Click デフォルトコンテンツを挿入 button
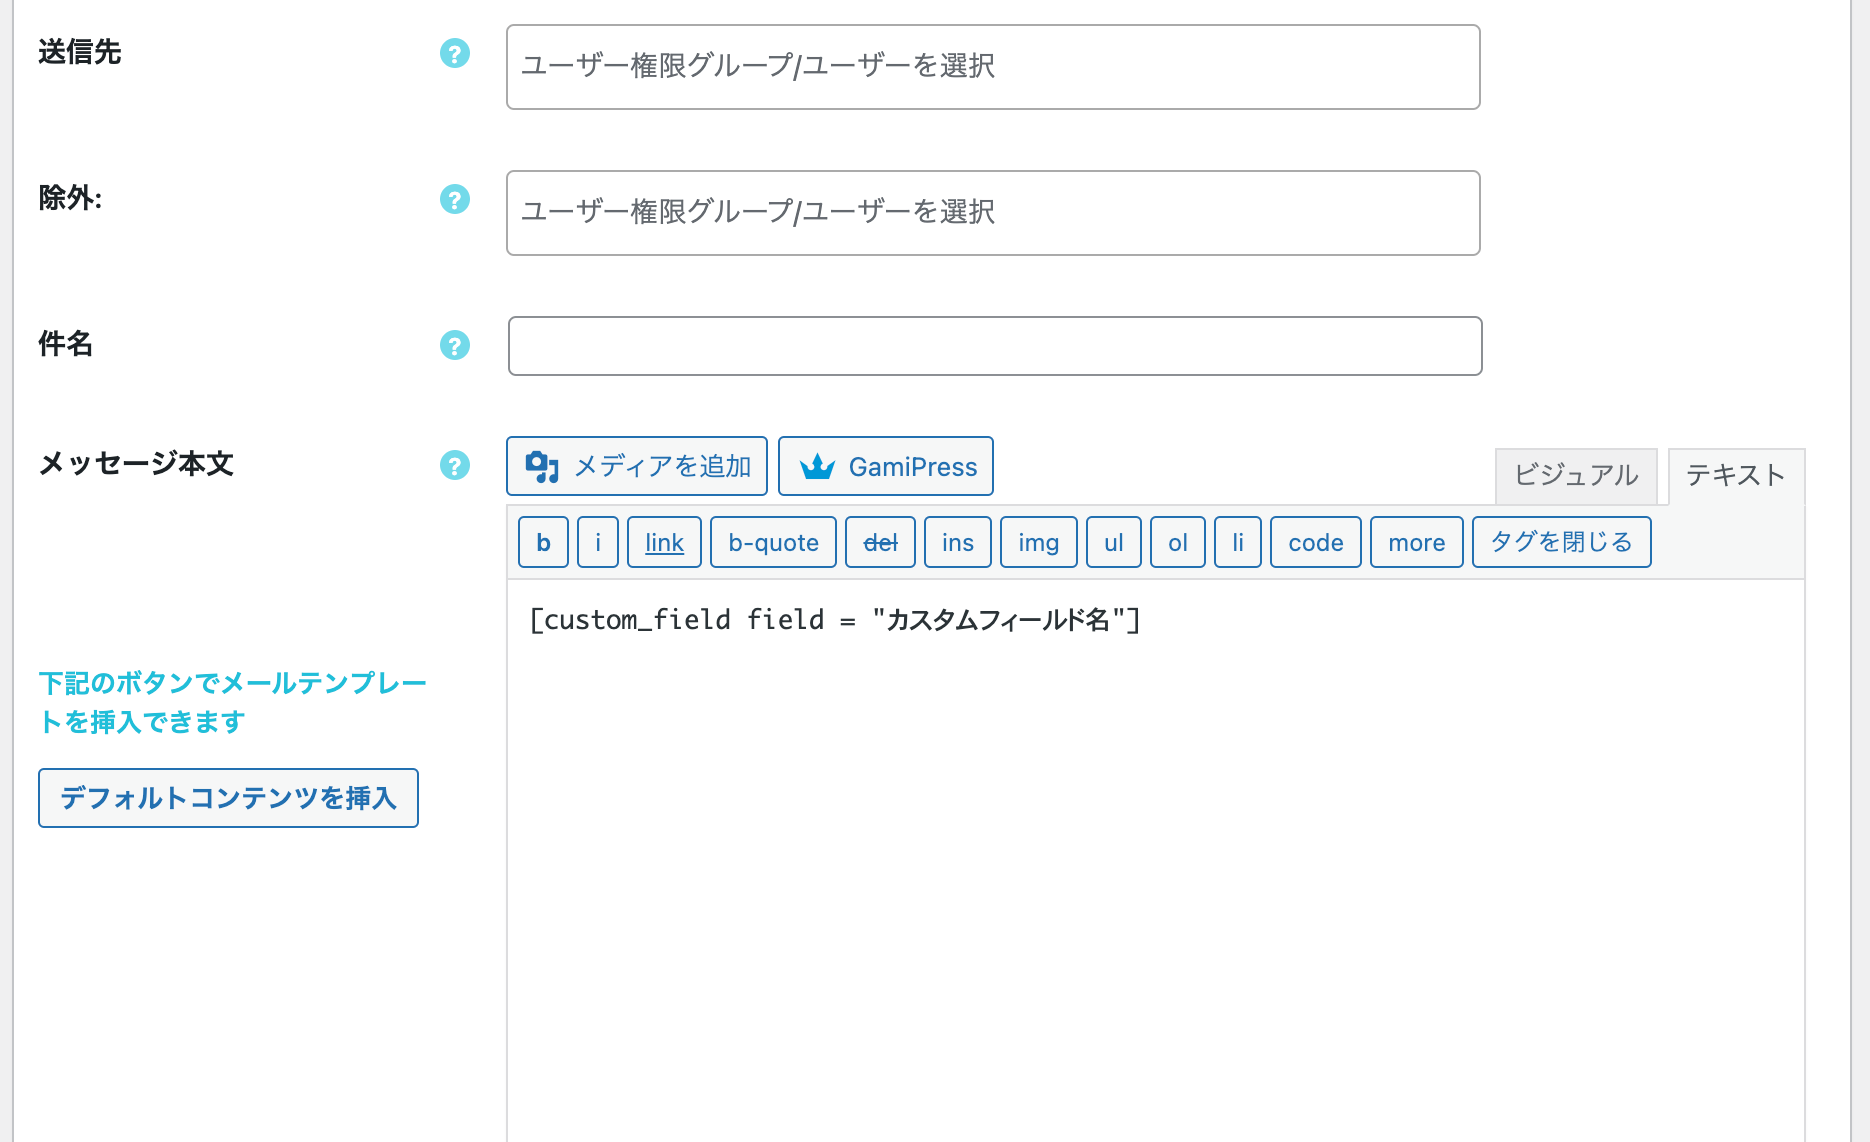The height and width of the screenshot is (1142, 1870). [x=228, y=798]
